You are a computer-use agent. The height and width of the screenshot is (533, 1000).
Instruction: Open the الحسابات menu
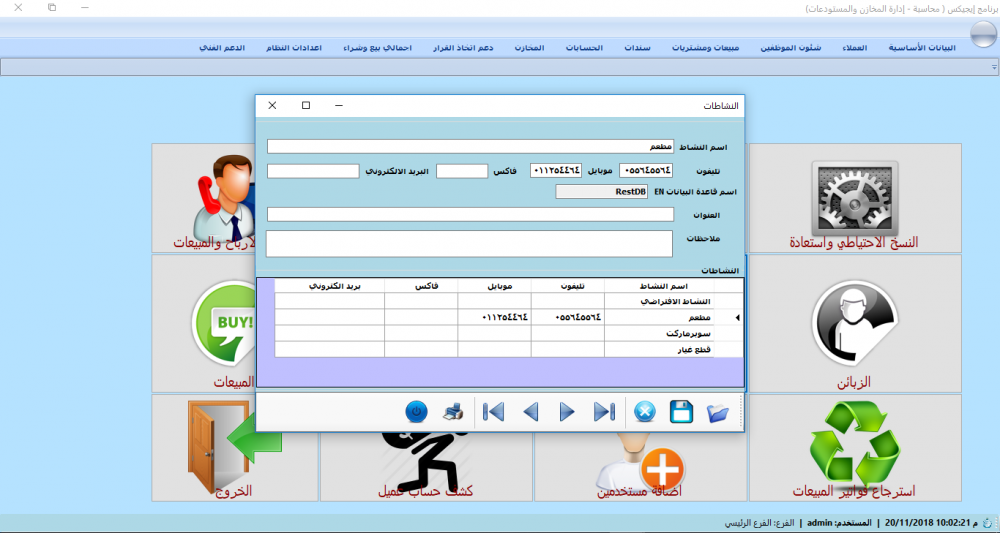click(x=584, y=48)
